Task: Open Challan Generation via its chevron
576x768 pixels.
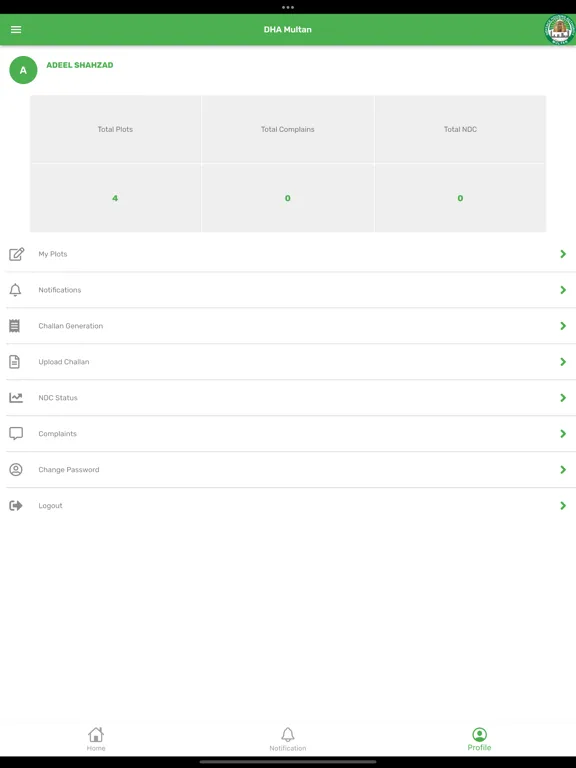Action: (563, 326)
